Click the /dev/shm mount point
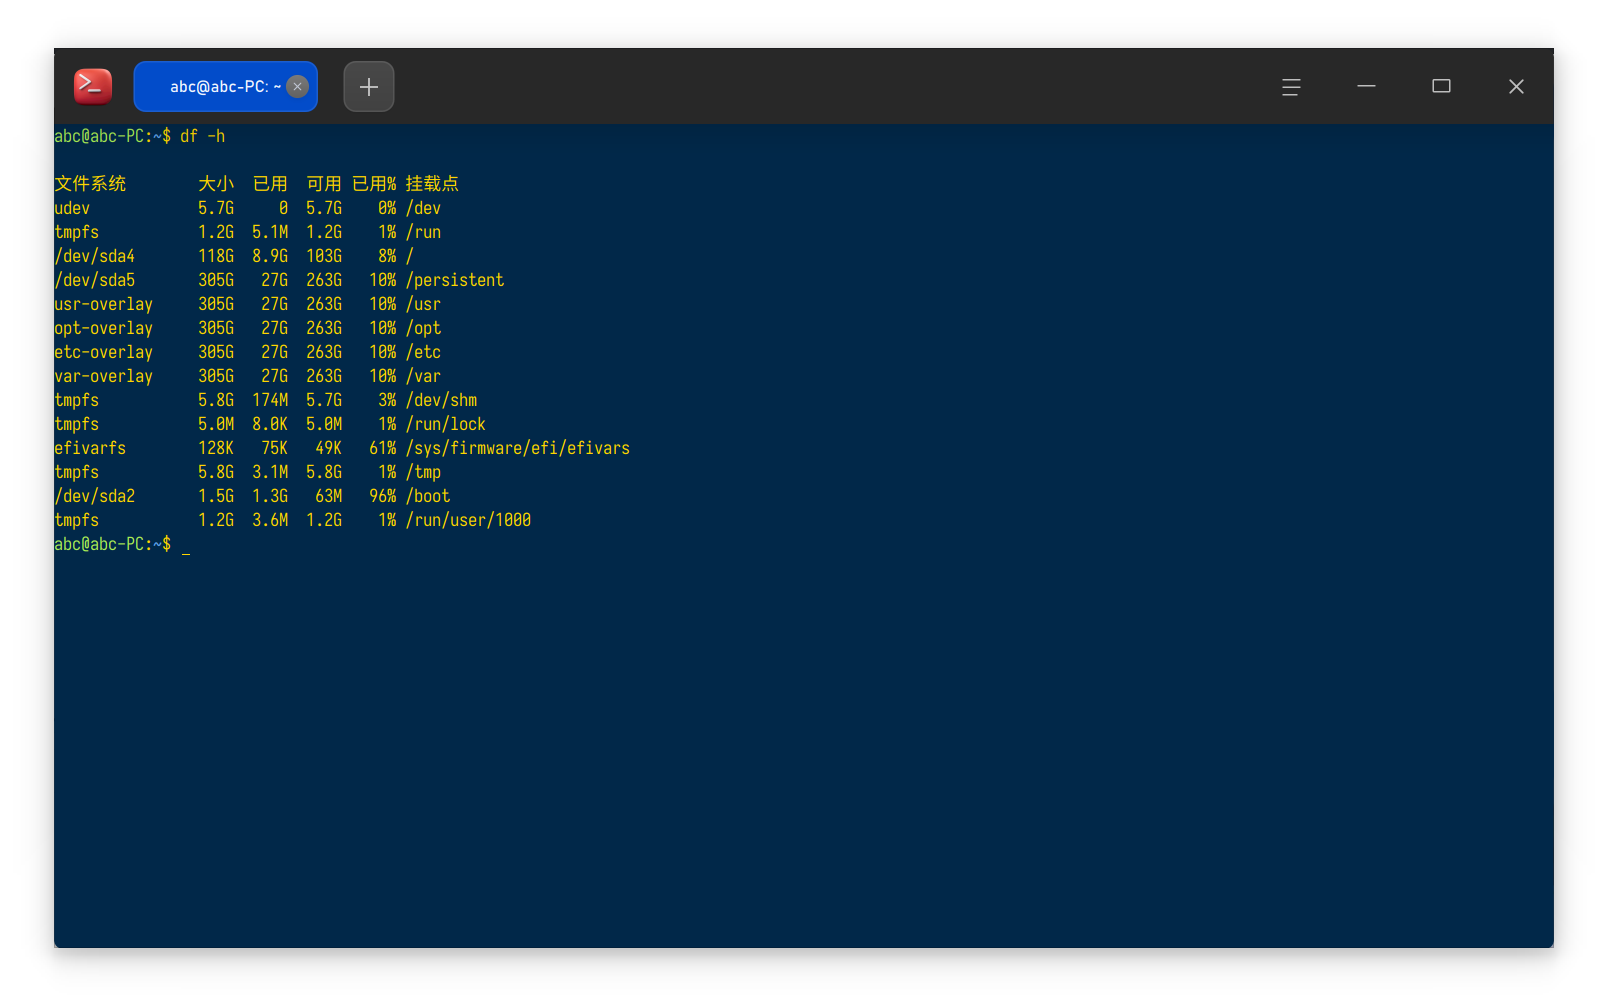The height and width of the screenshot is (1008, 1608). click(x=441, y=400)
